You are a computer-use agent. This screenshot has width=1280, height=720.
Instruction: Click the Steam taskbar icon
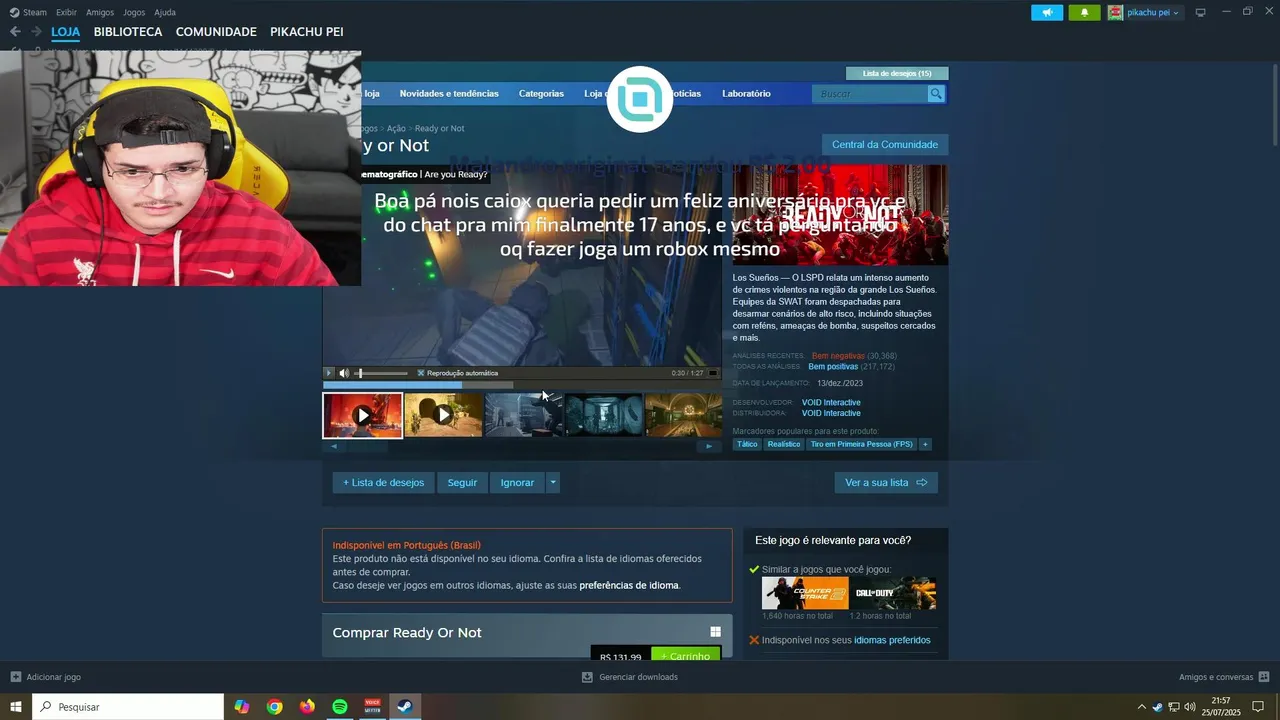click(405, 707)
